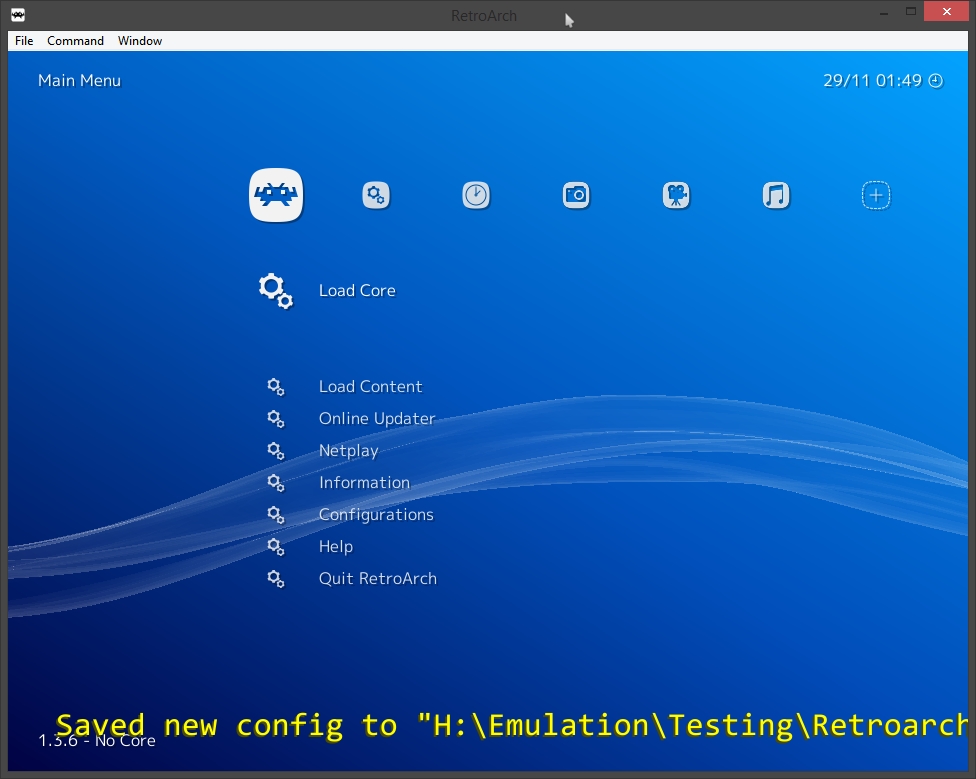Open the Settings tab gears icon
Screen dimensions: 976x779
pos(376,195)
